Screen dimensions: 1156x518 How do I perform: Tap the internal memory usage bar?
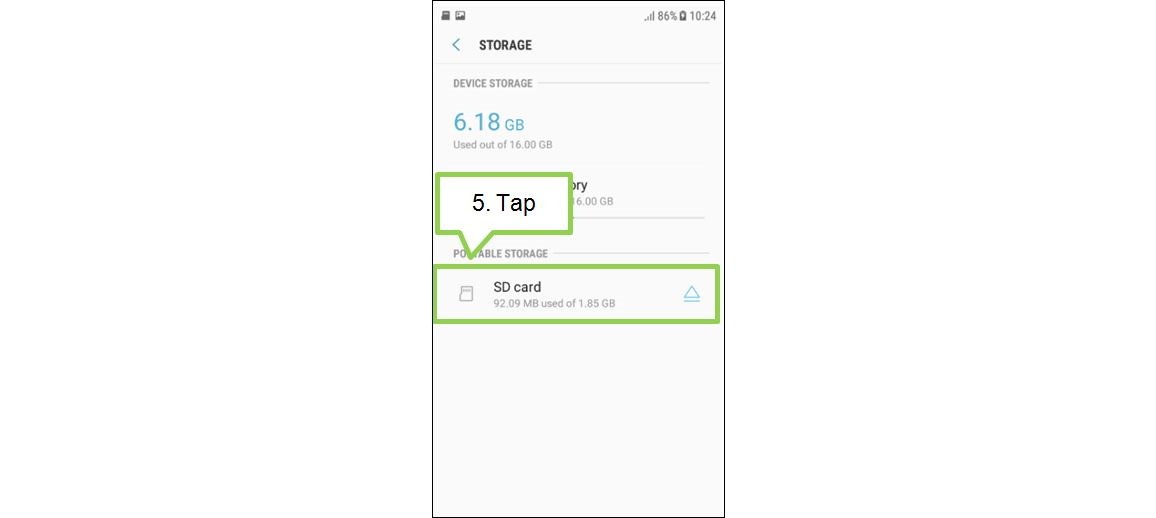pyautogui.click(x=638, y=217)
